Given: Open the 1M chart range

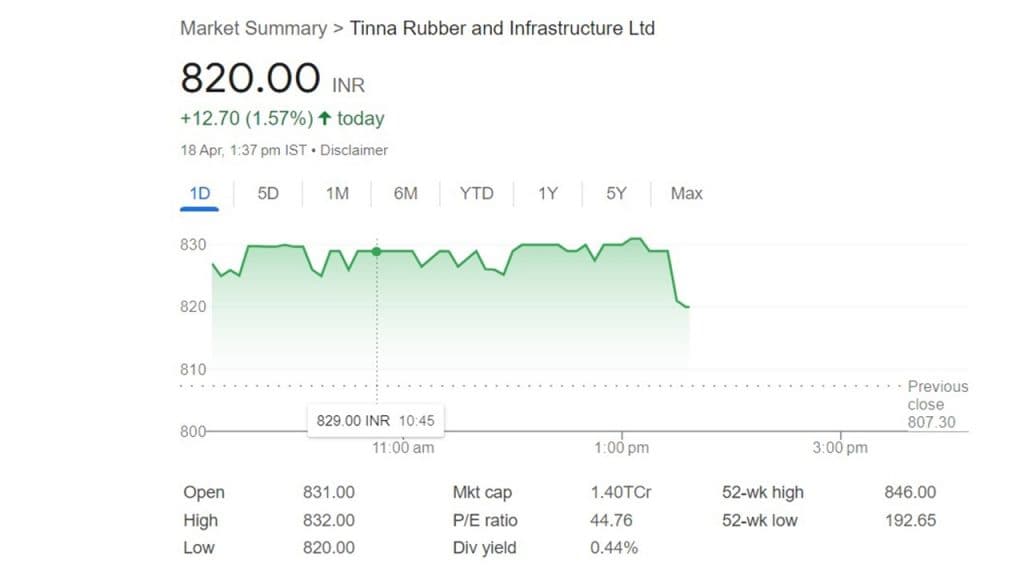Looking at the screenshot, I should click(337, 193).
